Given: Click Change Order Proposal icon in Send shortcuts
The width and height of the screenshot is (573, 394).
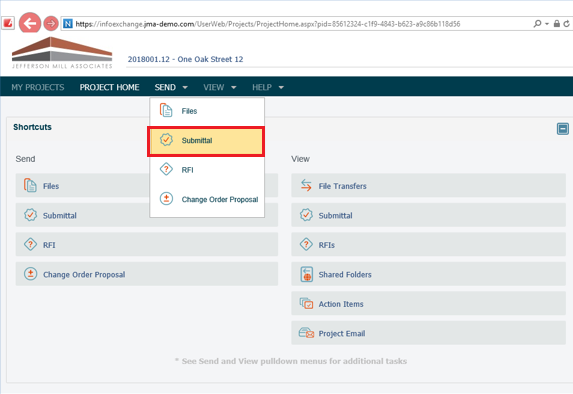Looking at the screenshot, I should pos(30,274).
